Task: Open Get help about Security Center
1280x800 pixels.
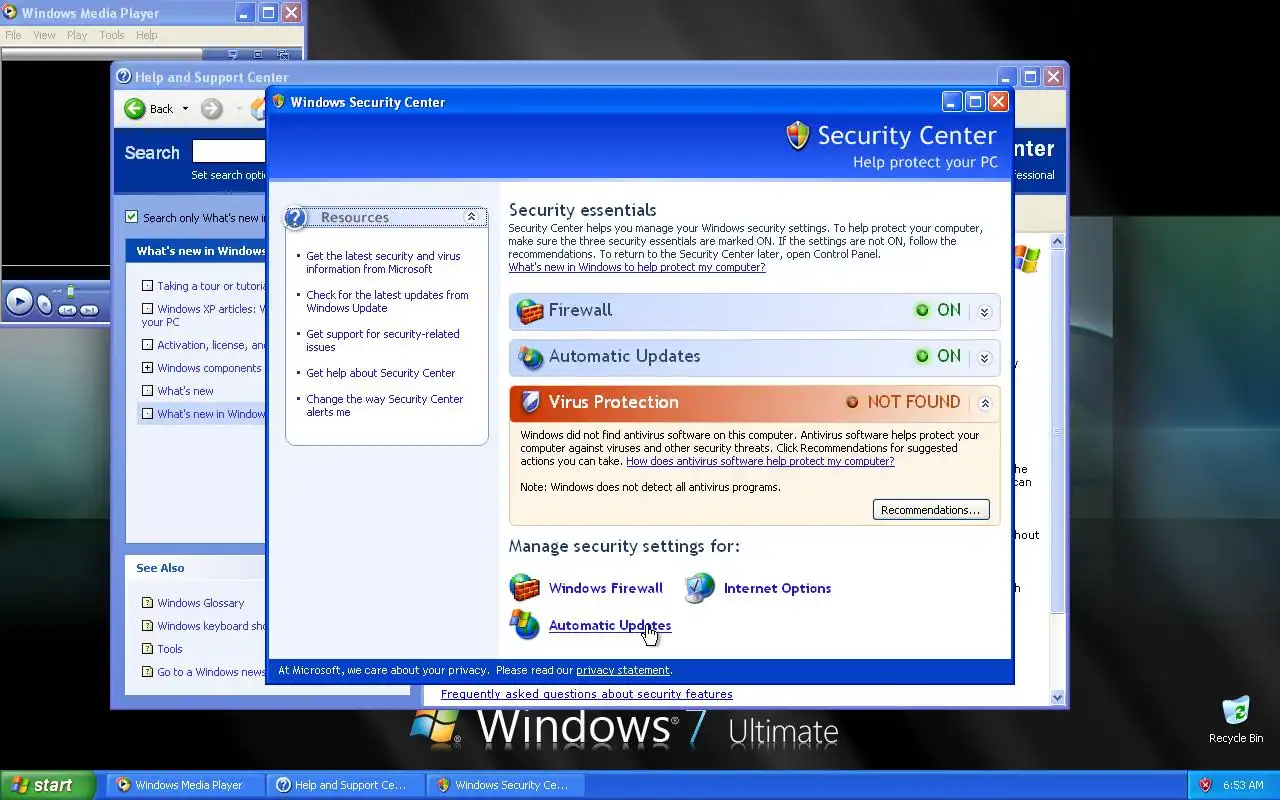Action: point(380,373)
